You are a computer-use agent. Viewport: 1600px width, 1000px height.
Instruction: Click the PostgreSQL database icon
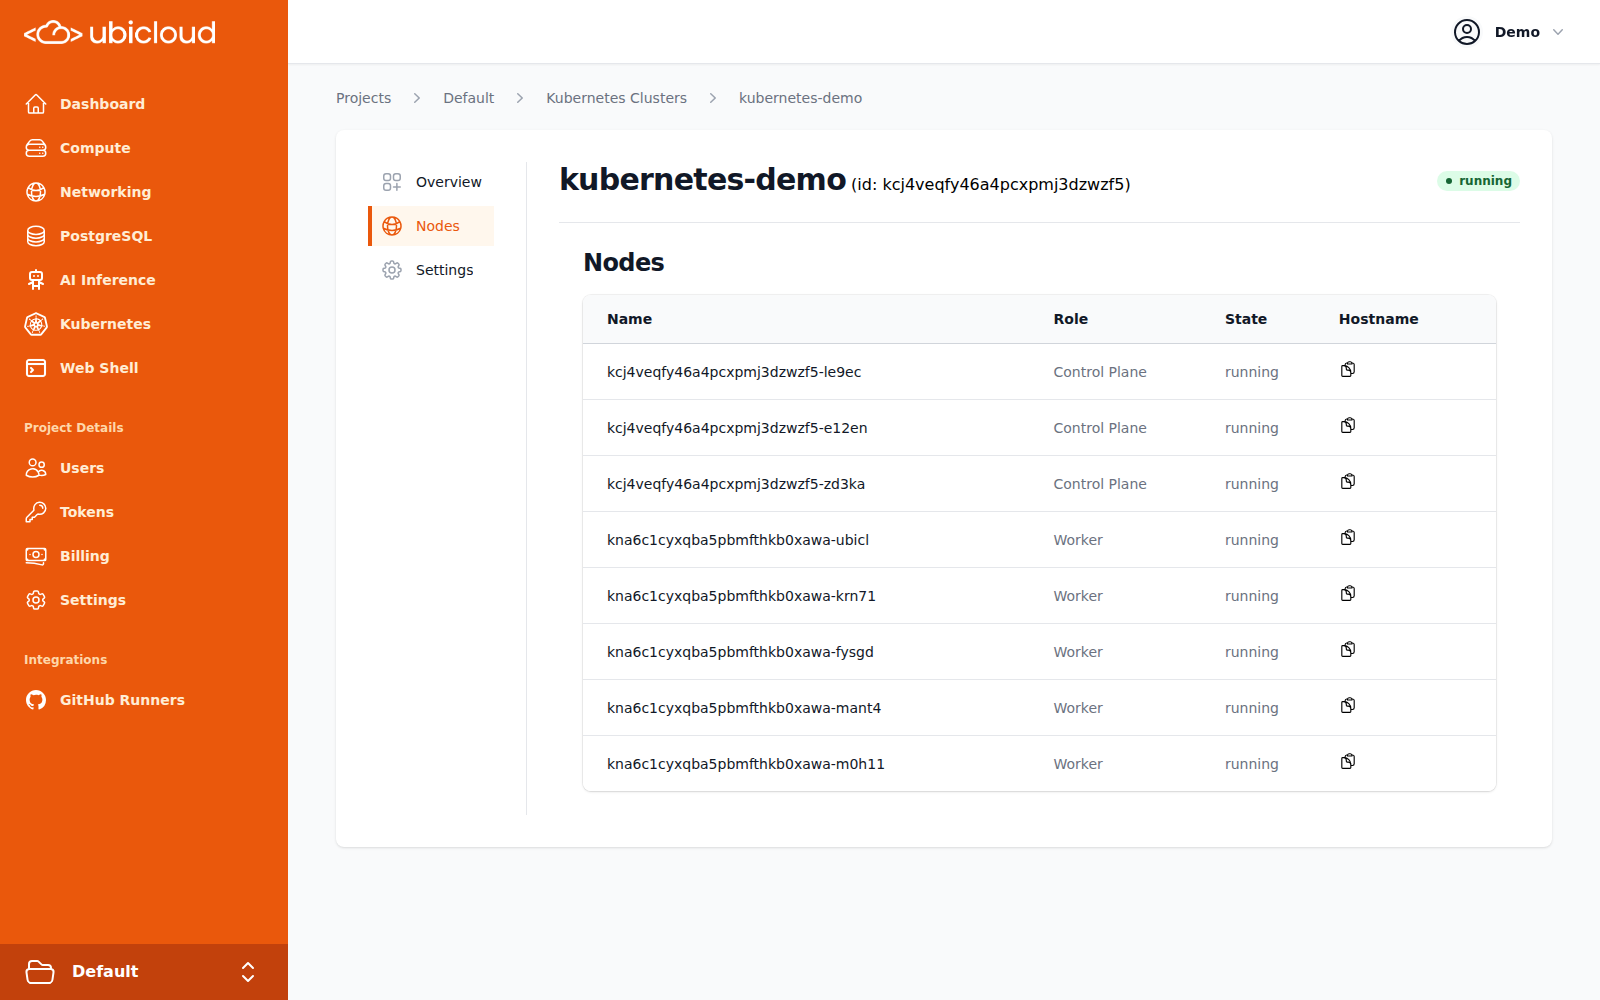(36, 236)
